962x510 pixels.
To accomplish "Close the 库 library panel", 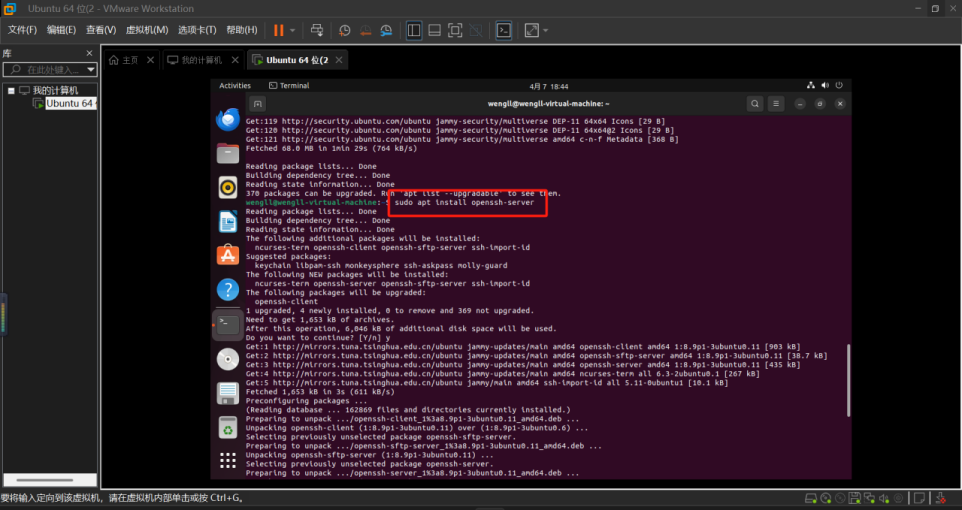I will pos(90,53).
